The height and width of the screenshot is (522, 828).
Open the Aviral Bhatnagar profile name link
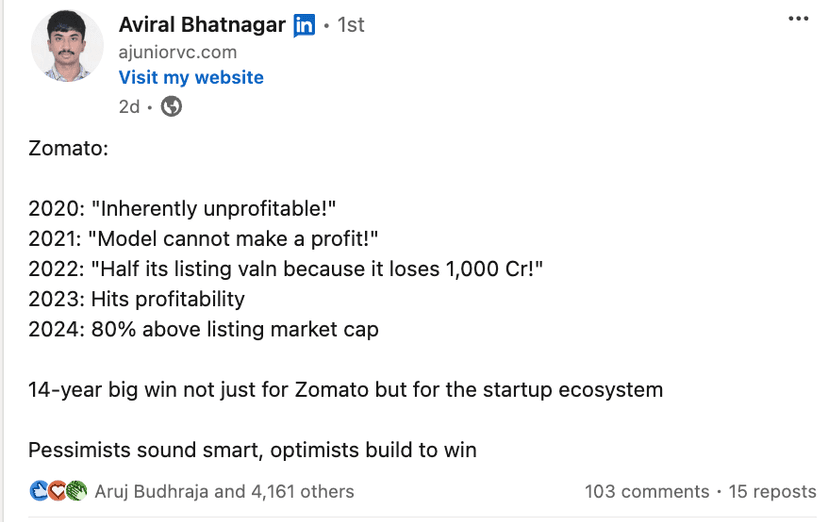click(202, 26)
